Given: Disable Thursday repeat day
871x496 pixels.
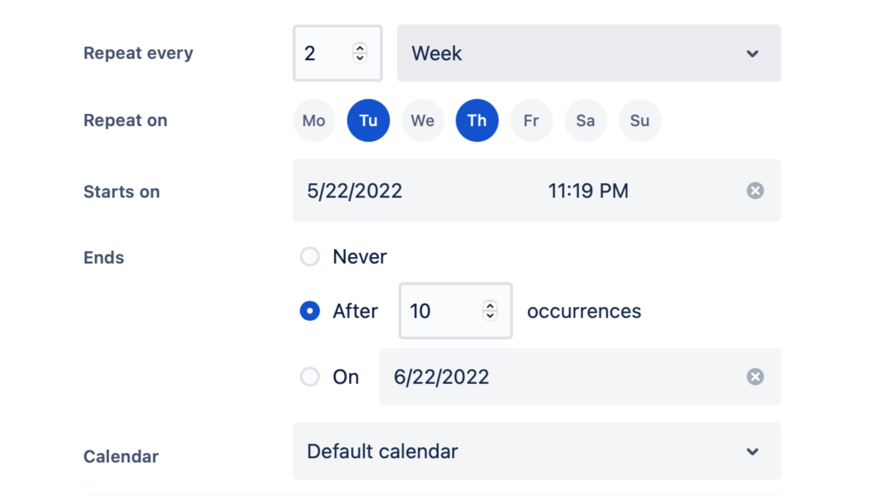Looking at the screenshot, I should [477, 121].
